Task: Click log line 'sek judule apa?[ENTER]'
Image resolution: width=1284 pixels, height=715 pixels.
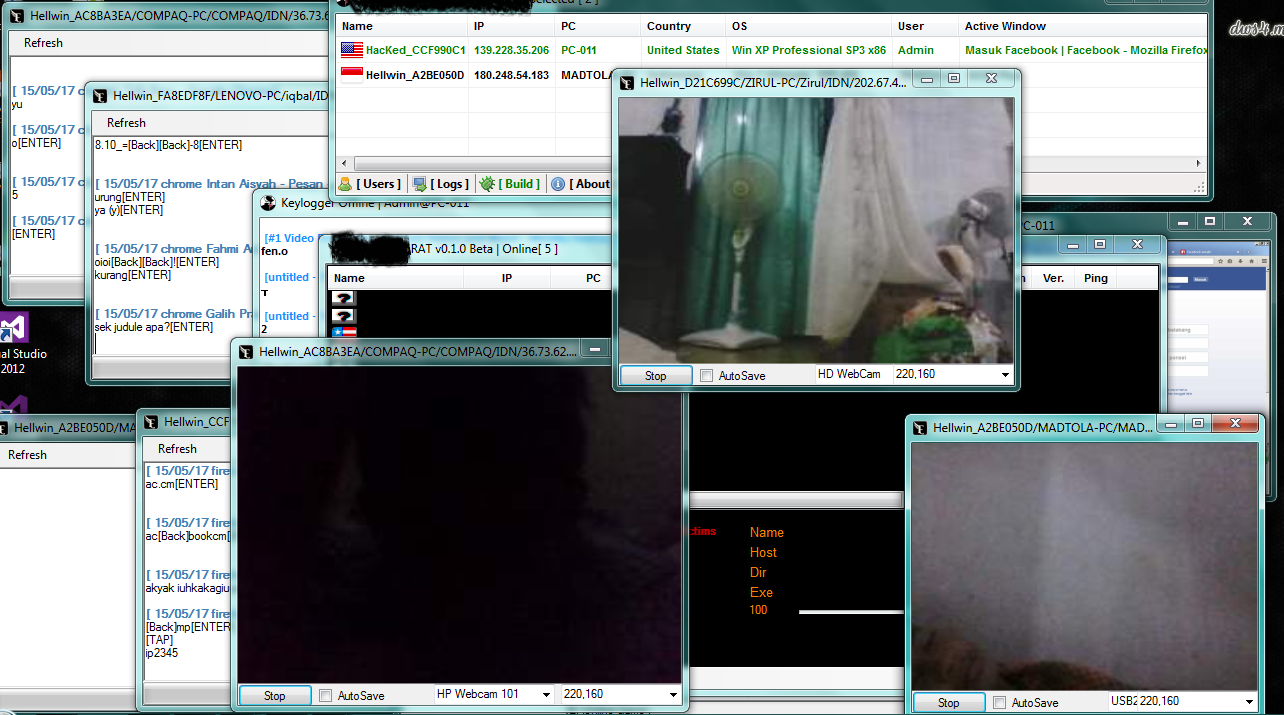Action: click(x=154, y=327)
